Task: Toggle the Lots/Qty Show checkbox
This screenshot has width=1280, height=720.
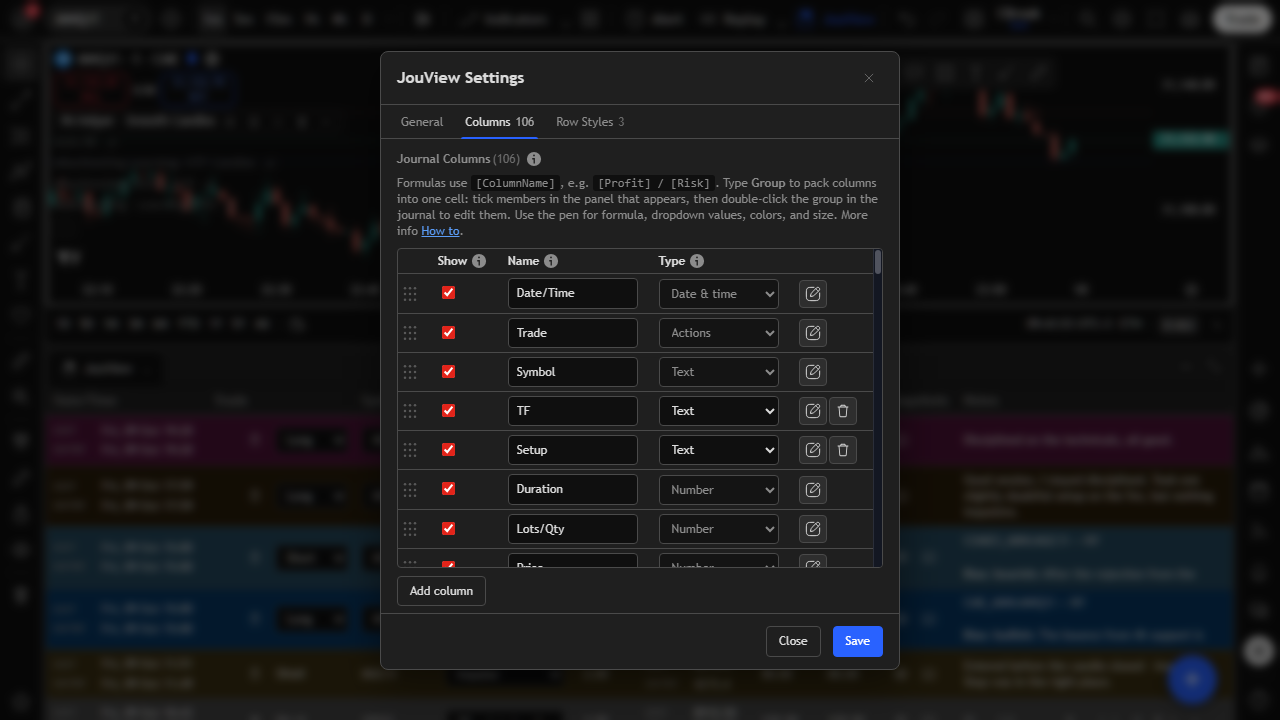Action: pyautogui.click(x=448, y=528)
